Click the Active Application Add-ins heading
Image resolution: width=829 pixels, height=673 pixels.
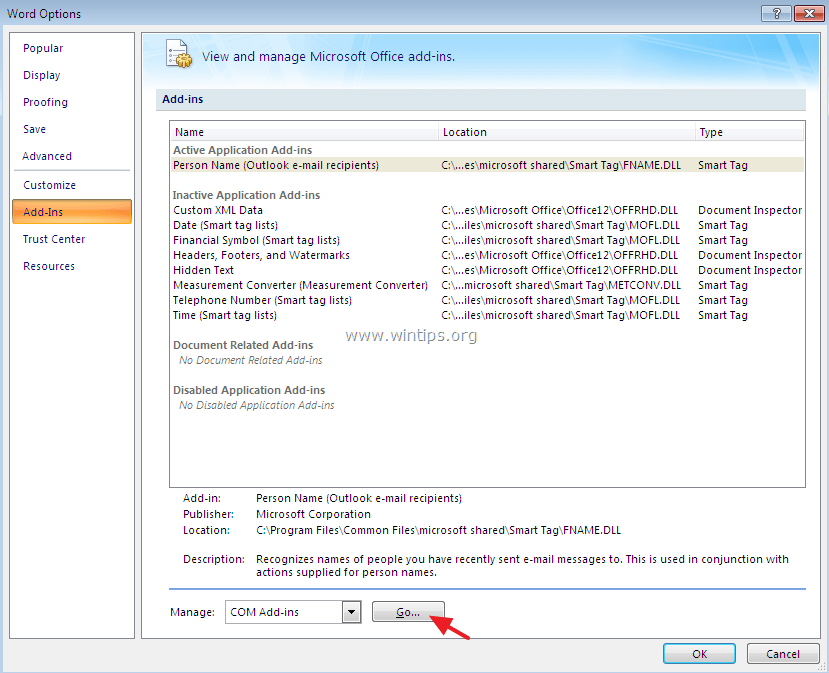tap(243, 150)
